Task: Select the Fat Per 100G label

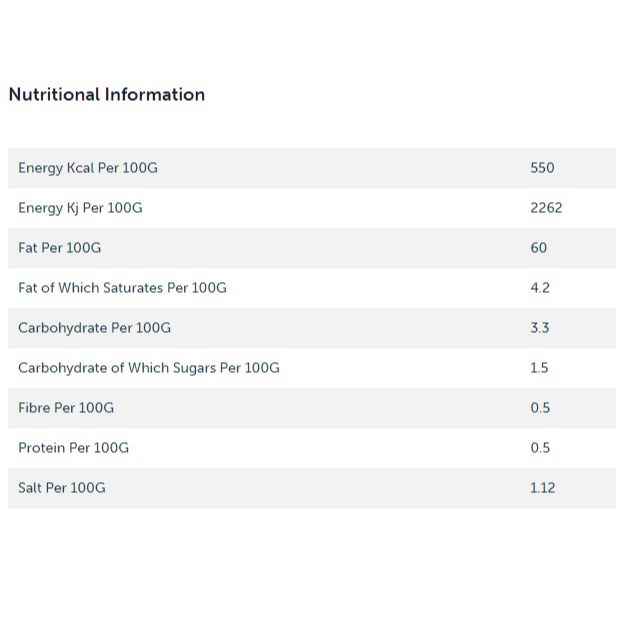Action: coord(59,248)
